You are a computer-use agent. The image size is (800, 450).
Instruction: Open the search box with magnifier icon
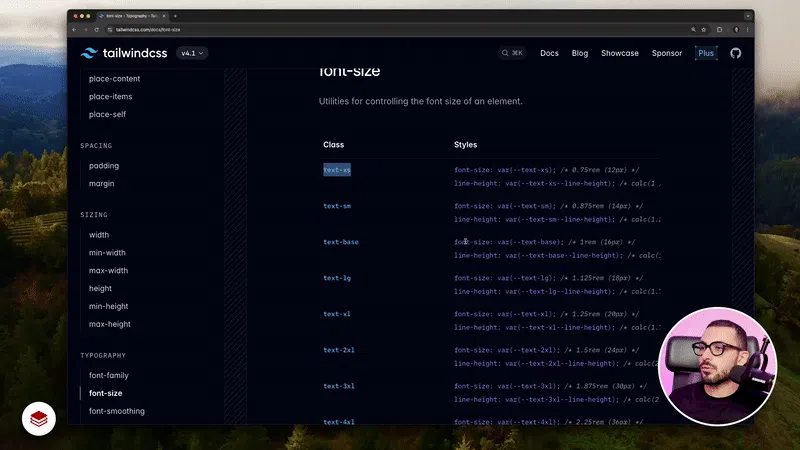tap(512, 53)
